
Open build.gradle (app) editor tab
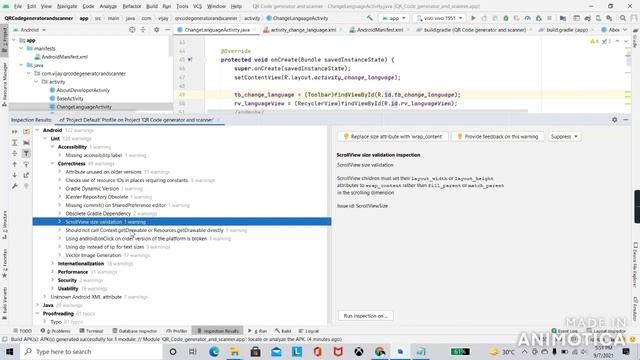point(563,30)
